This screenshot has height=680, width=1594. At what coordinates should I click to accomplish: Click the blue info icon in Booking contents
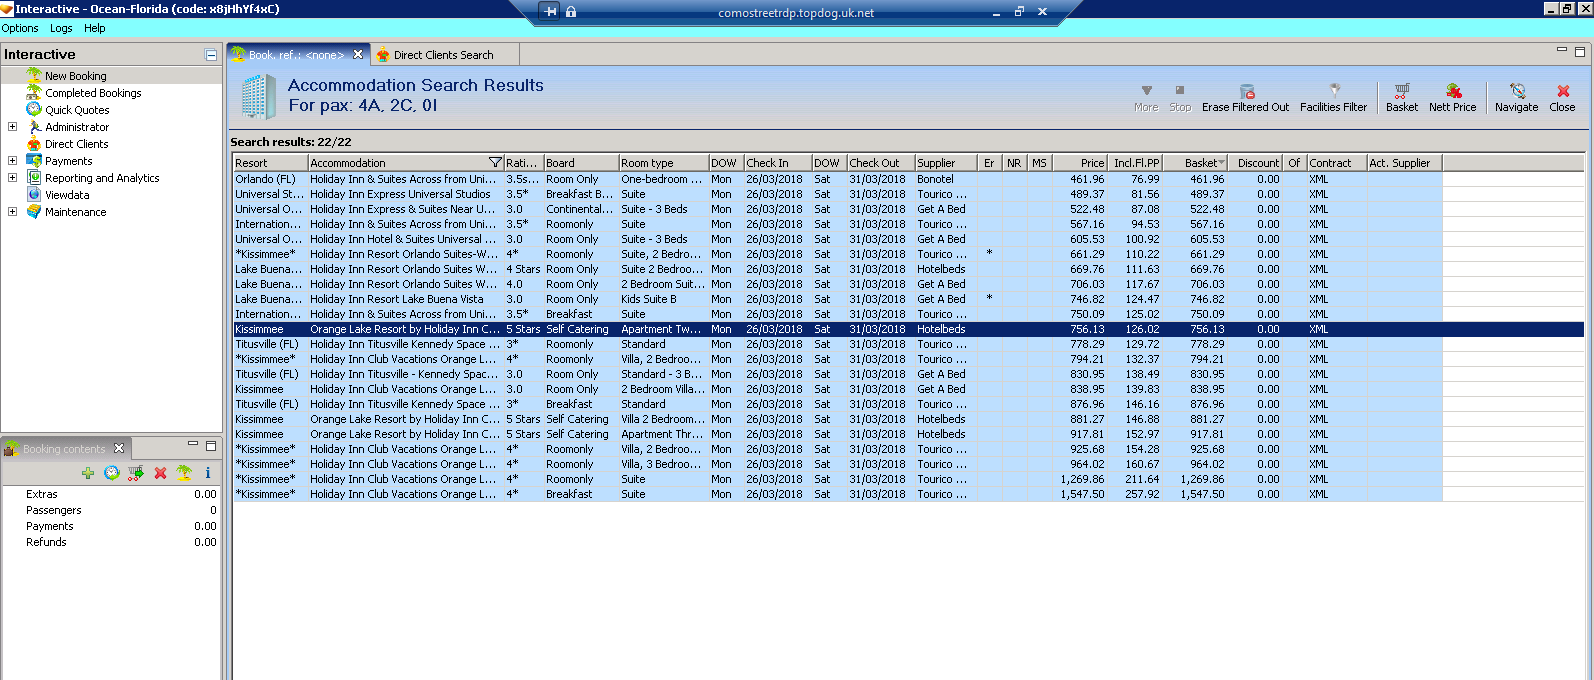[208, 473]
